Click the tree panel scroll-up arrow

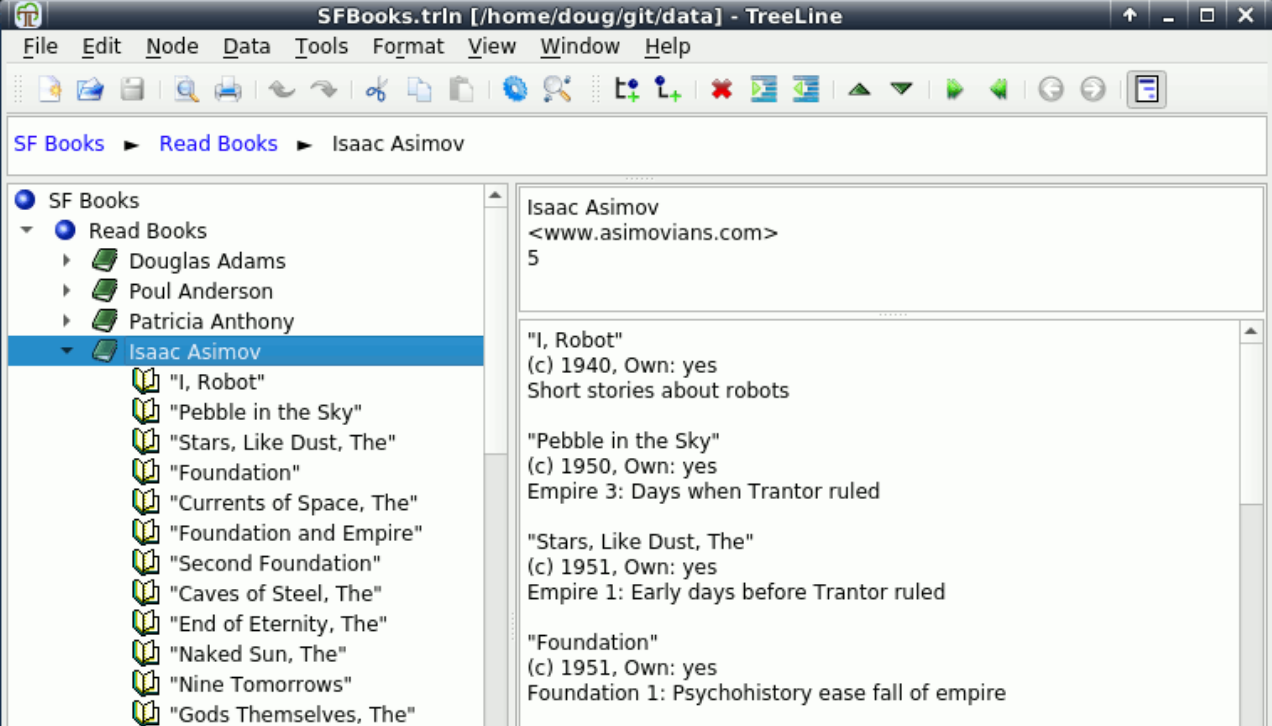(495, 197)
